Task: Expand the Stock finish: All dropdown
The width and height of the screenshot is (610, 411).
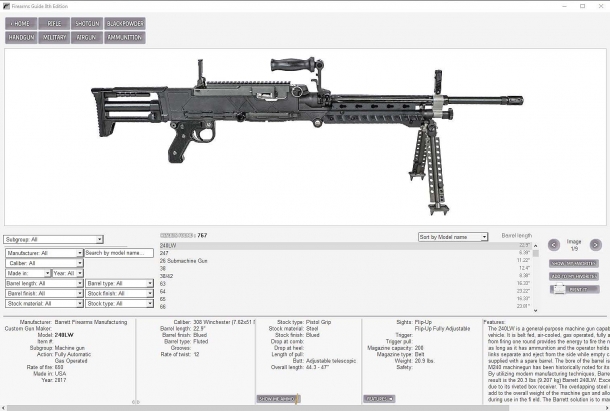Action: click(119, 293)
